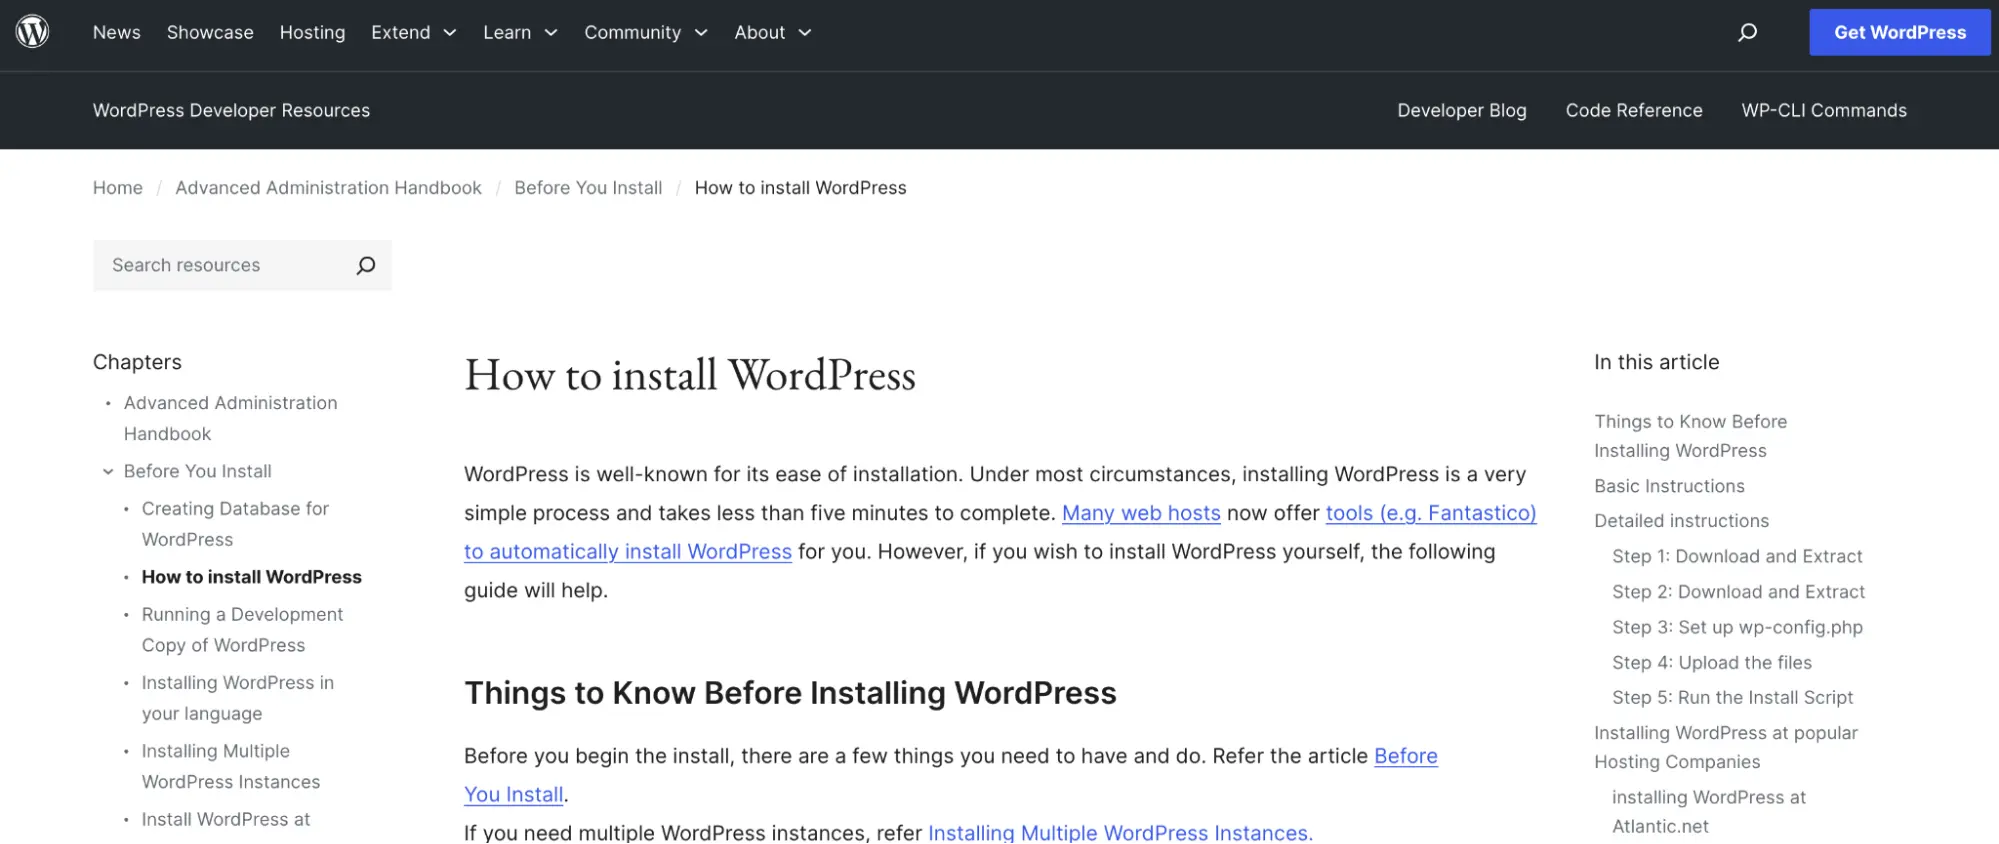1999x844 pixels.
Task: Expand the Learn menu
Action: [x=520, y=32]
